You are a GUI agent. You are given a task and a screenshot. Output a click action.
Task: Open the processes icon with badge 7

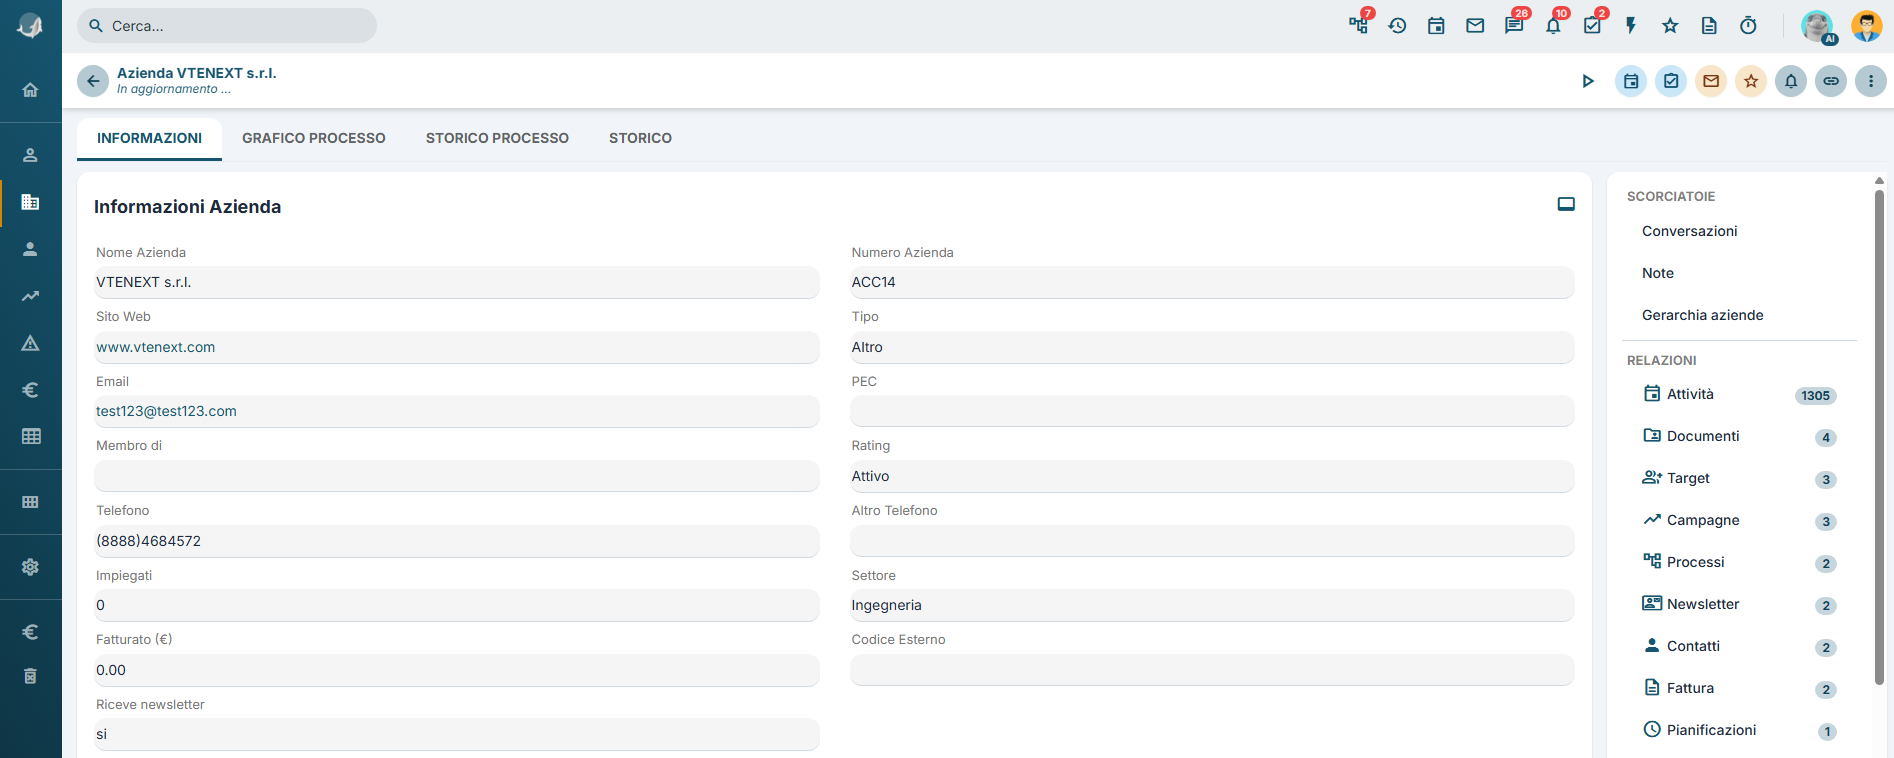(x=1359, y=26)
